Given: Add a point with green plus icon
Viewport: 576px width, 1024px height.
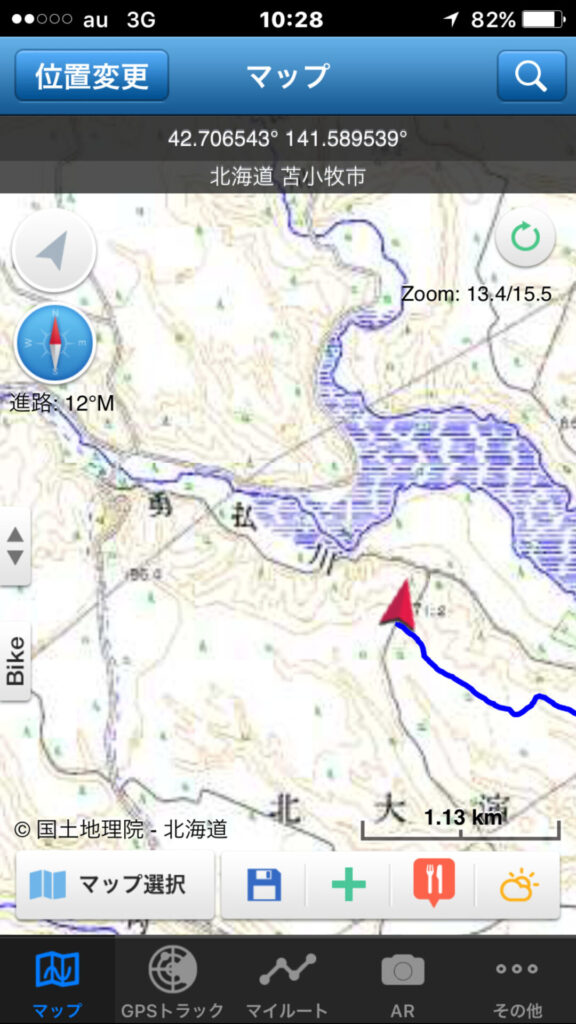Looking at the screenshot, I should [348, 886].
